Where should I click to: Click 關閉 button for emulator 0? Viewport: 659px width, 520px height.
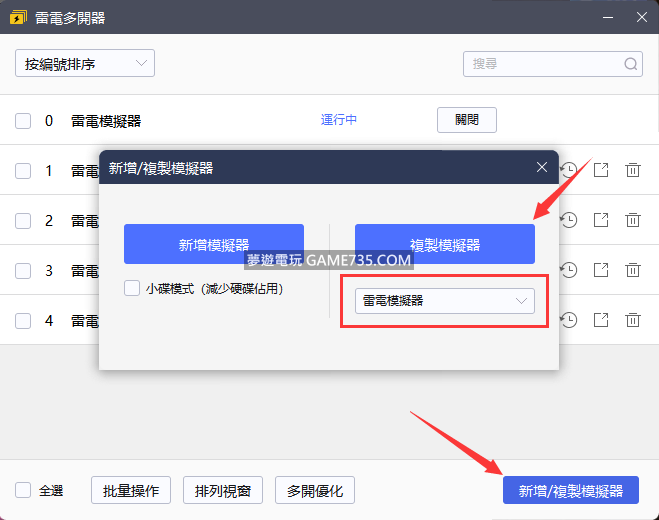pos(467,120)
